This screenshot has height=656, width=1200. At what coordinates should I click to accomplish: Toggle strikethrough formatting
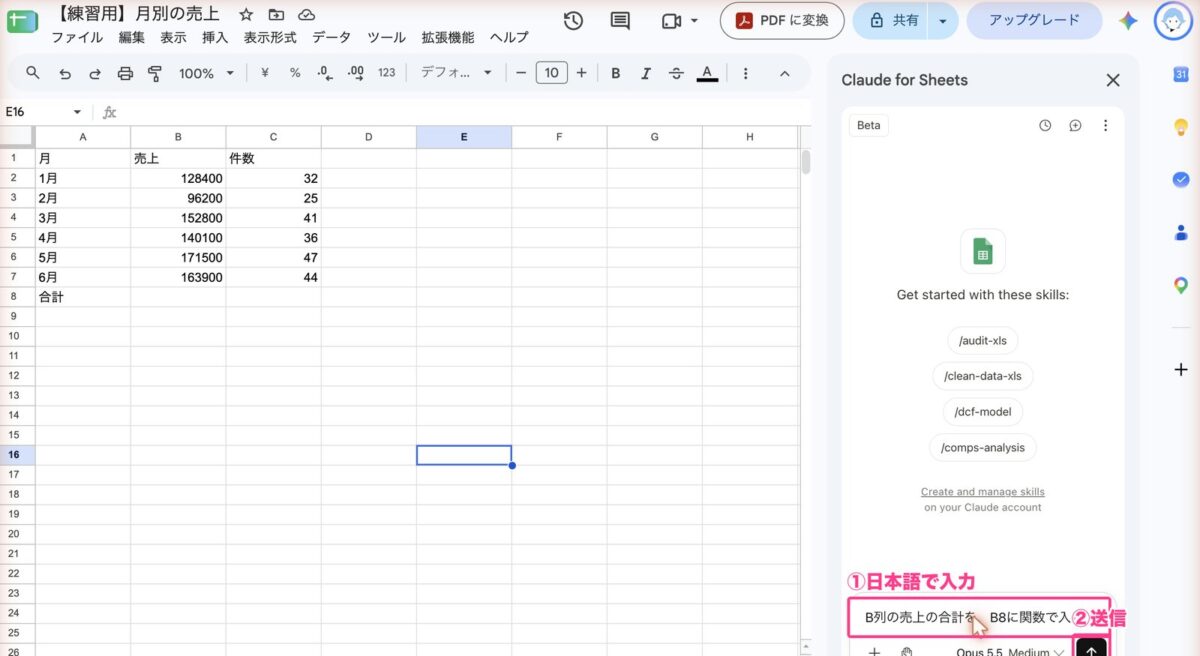point(676,73)
